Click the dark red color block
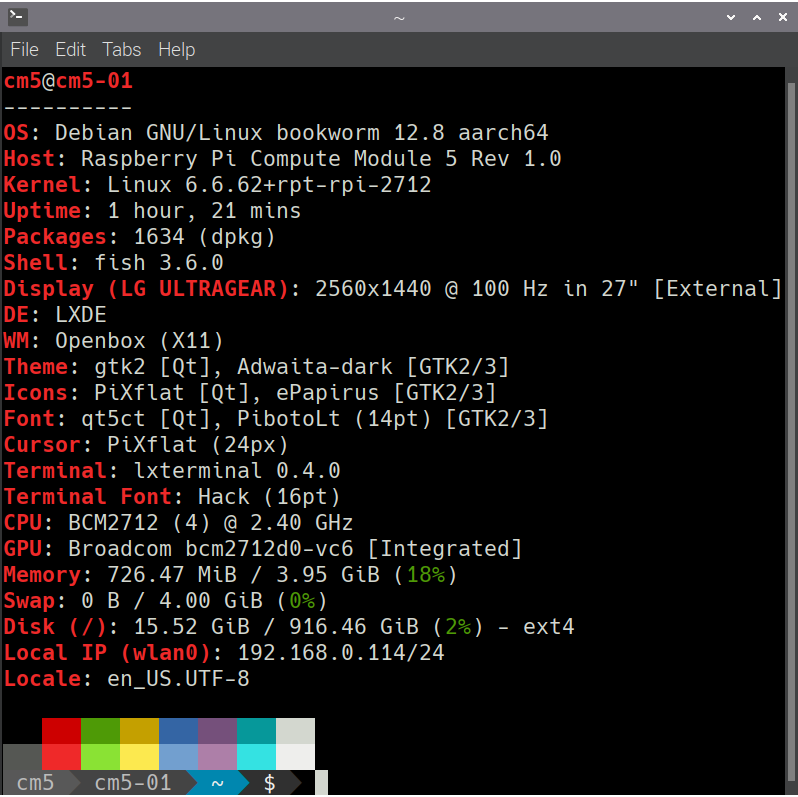 [62, 731]
